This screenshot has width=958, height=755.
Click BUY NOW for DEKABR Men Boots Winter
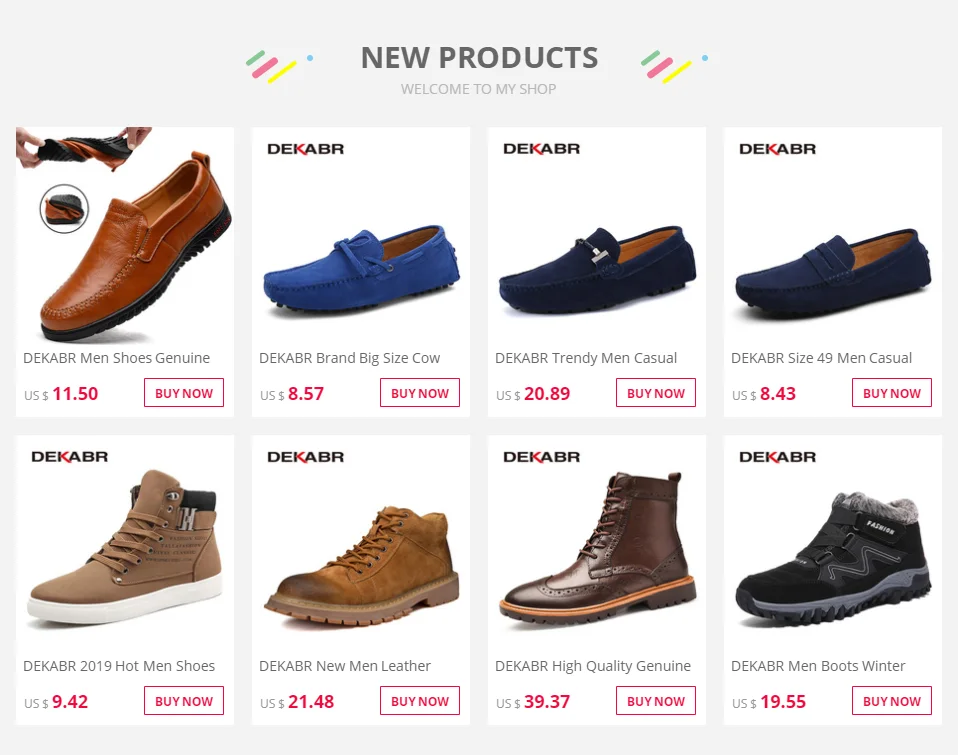pyautogui.click(x=891, y=701)
